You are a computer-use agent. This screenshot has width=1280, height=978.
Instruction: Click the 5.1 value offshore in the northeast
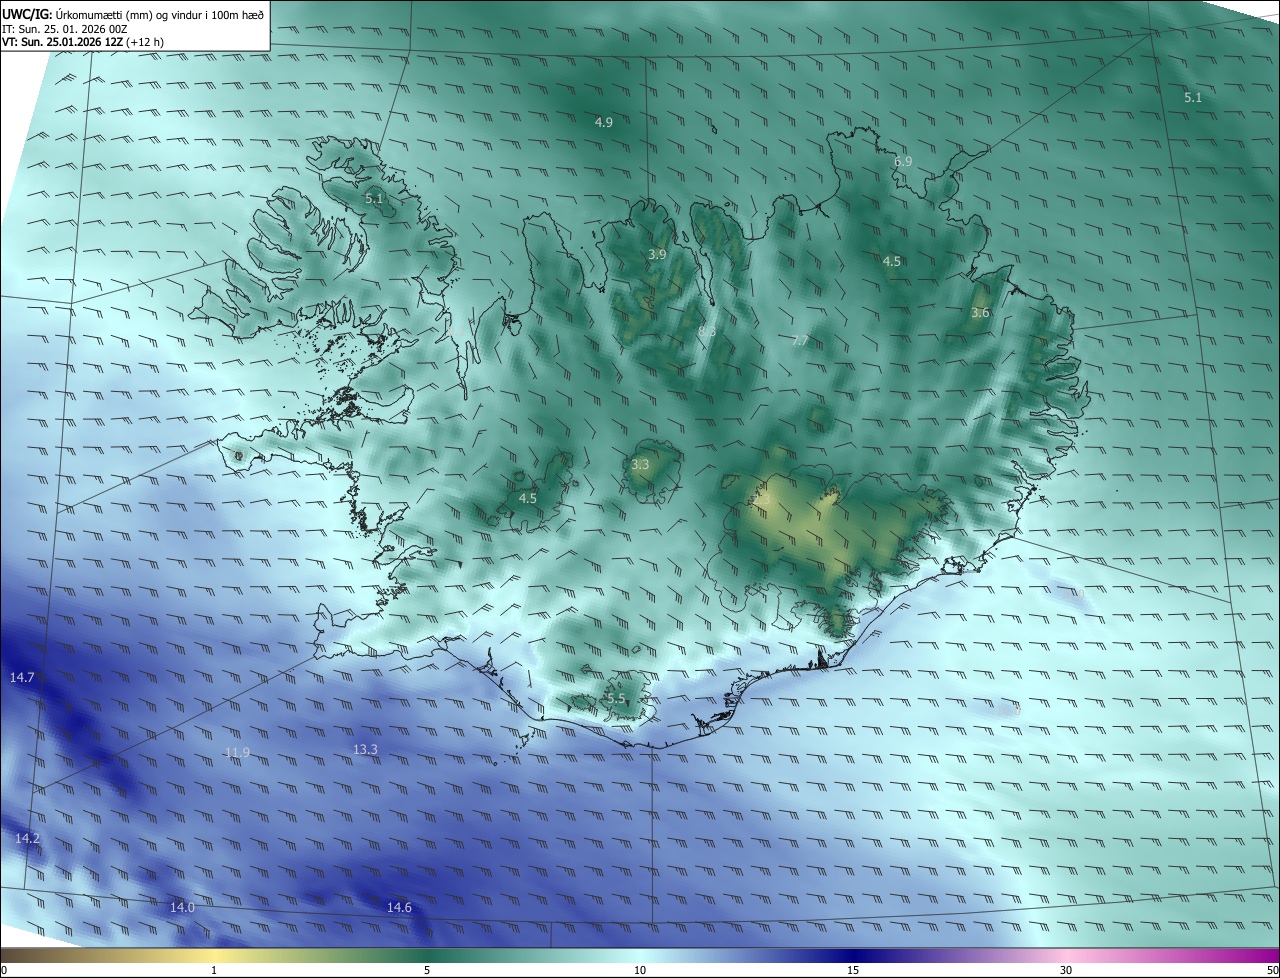pos(1193,98)
